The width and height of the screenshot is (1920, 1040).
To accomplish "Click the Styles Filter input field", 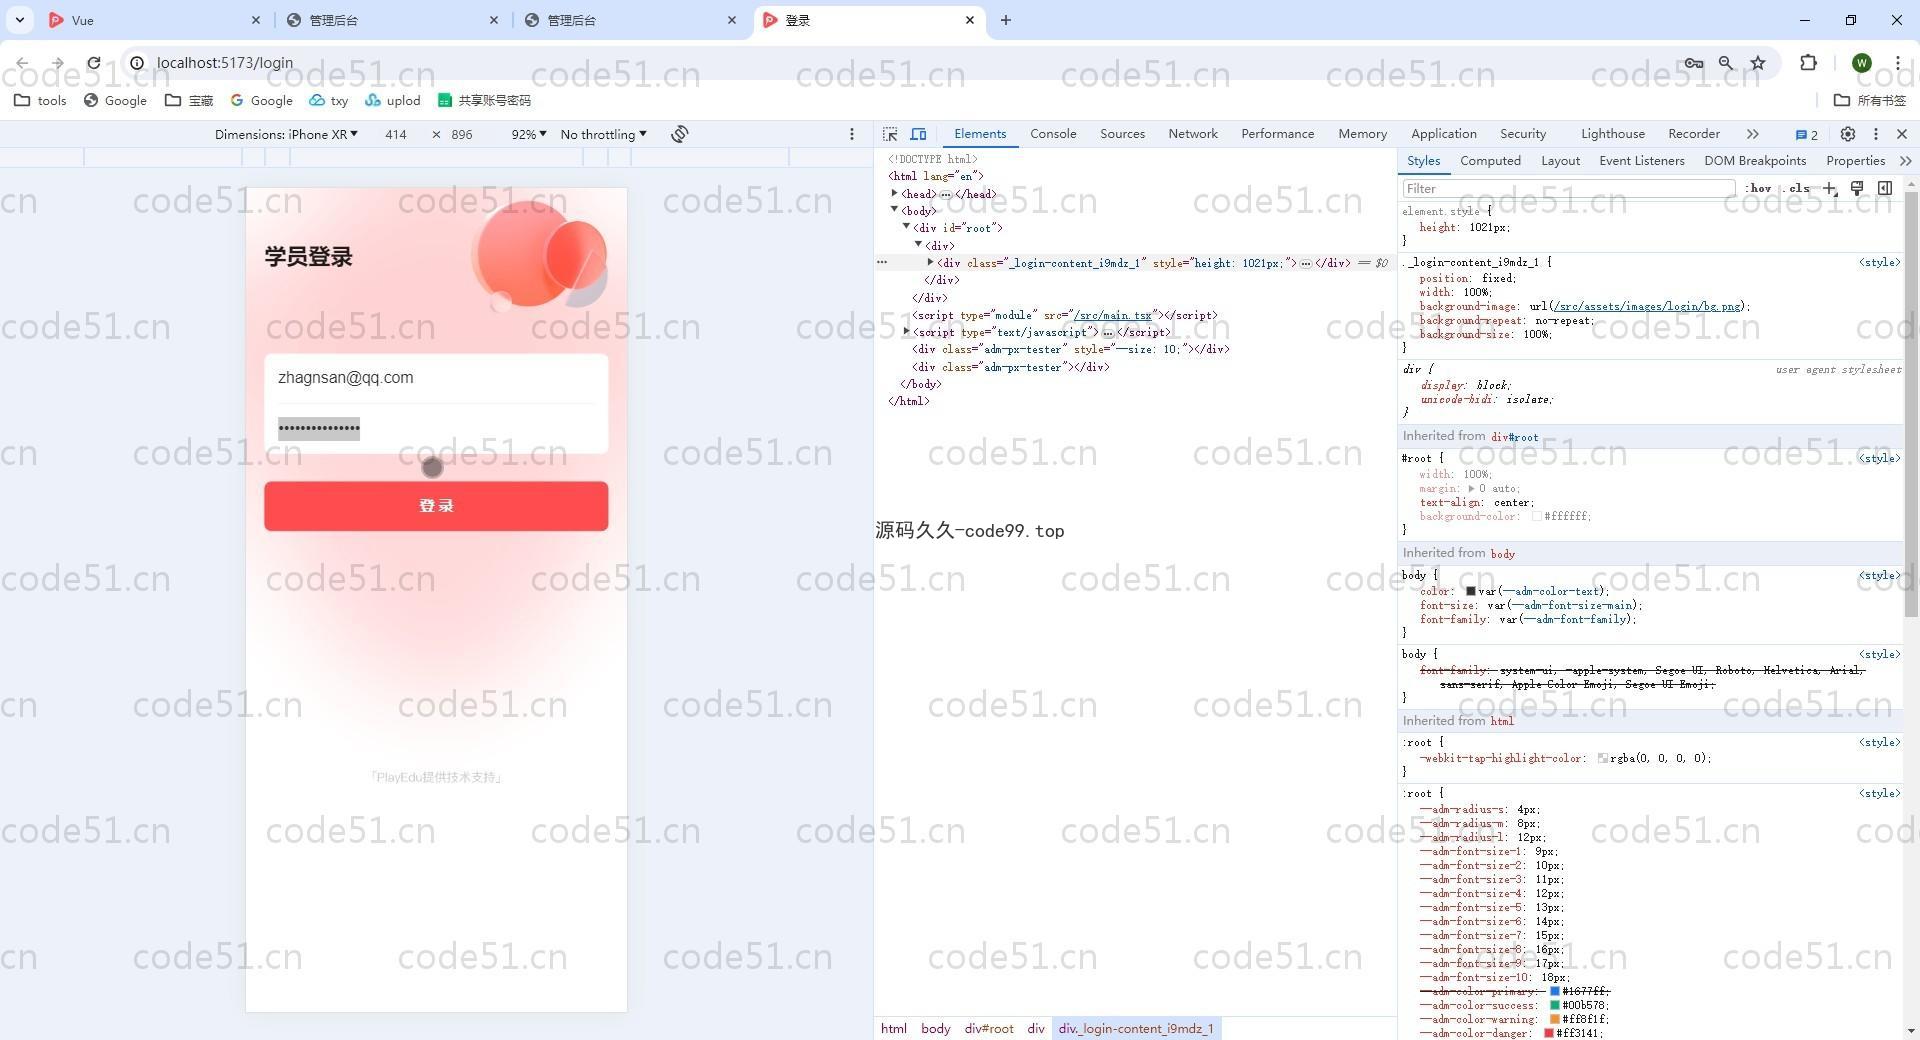I will pyautogui.click(x=1568, y=188).
